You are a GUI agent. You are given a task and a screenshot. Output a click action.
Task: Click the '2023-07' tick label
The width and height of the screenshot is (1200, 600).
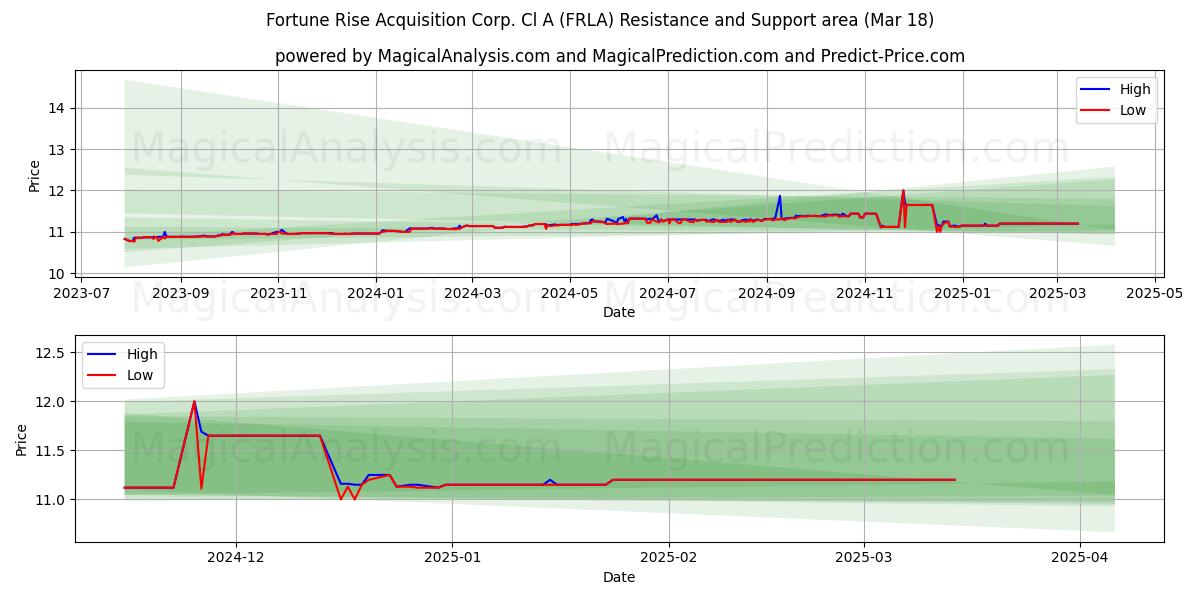(83, 294)
